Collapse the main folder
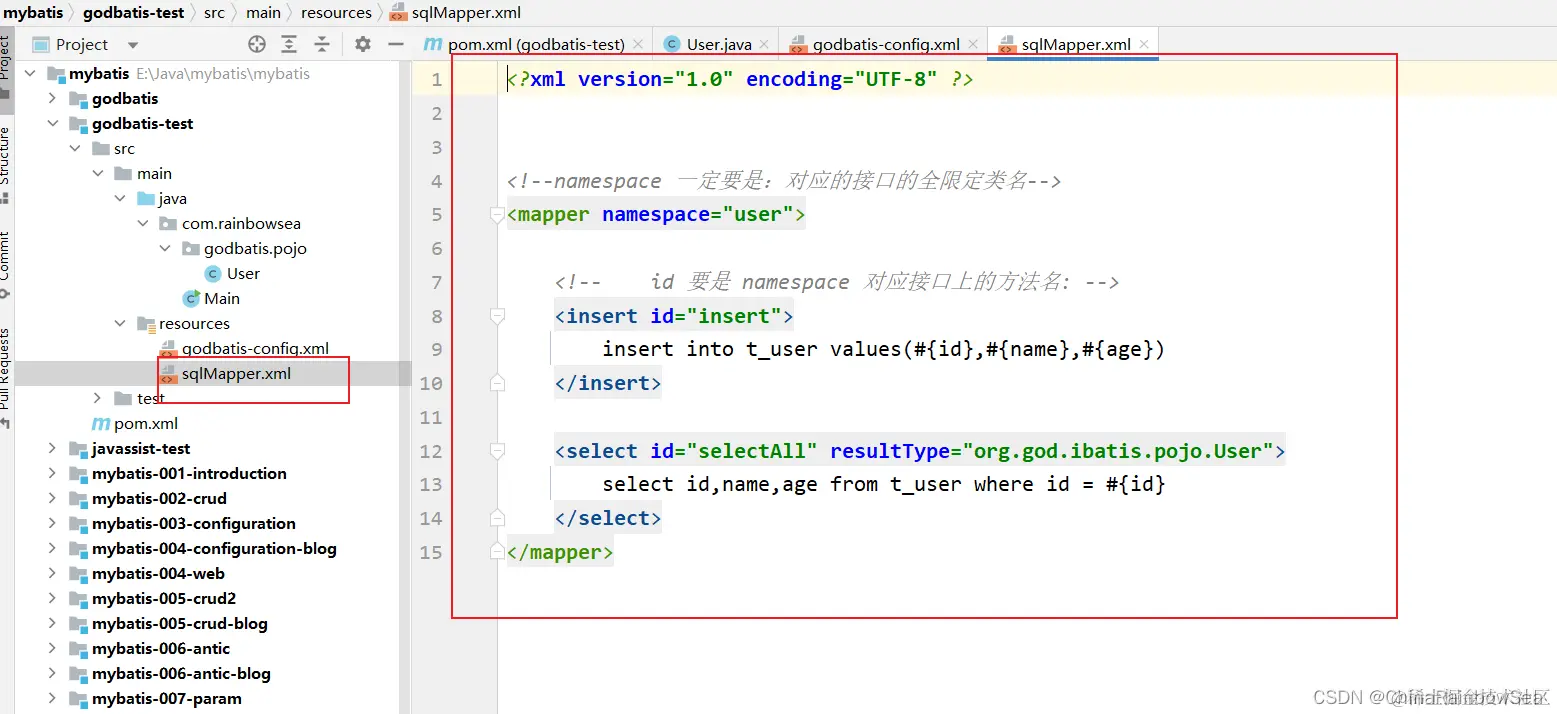 (98, 173)
